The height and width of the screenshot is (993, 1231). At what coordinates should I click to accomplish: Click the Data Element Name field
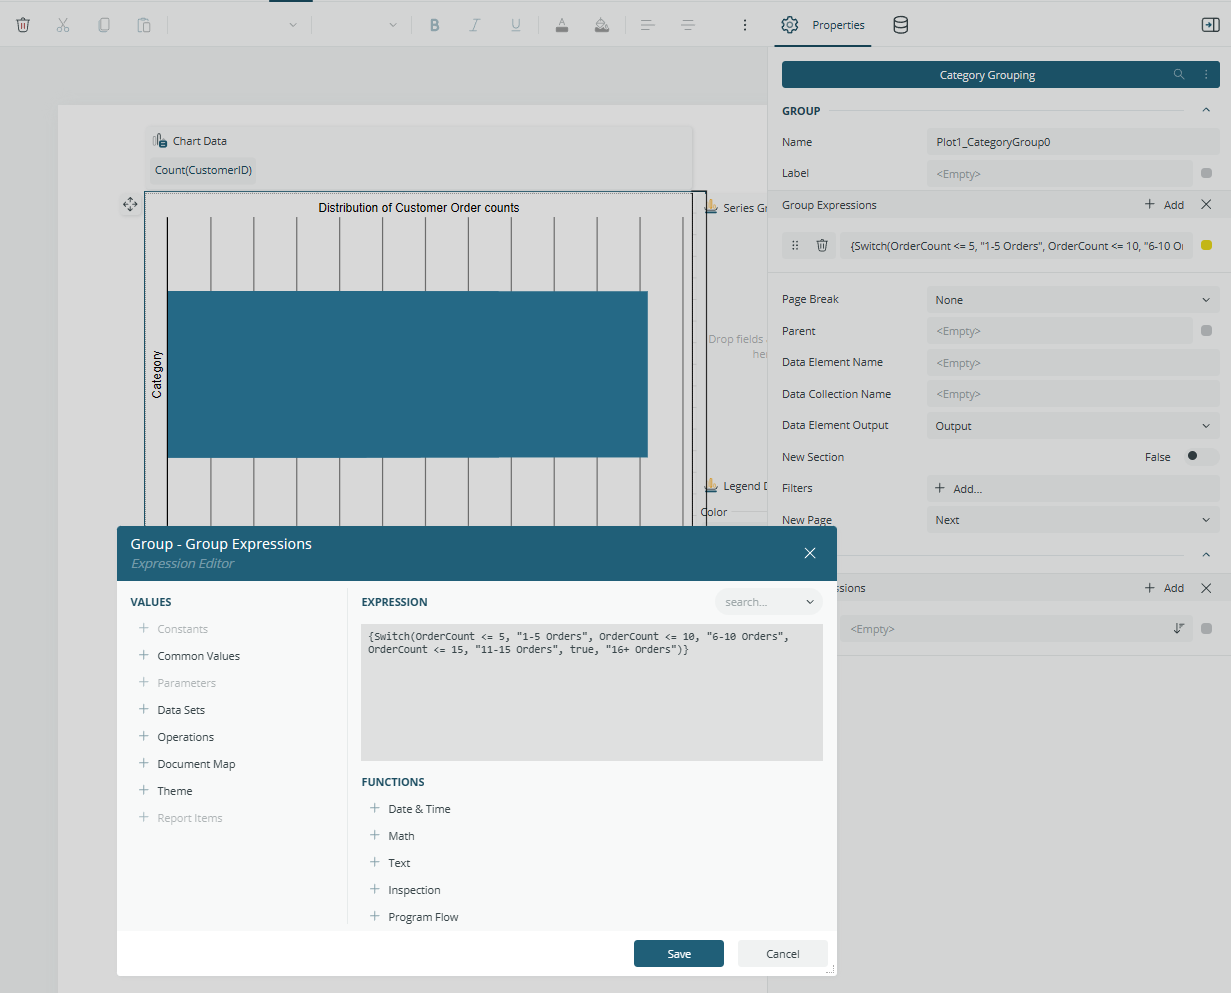(x=1073, y=363)
